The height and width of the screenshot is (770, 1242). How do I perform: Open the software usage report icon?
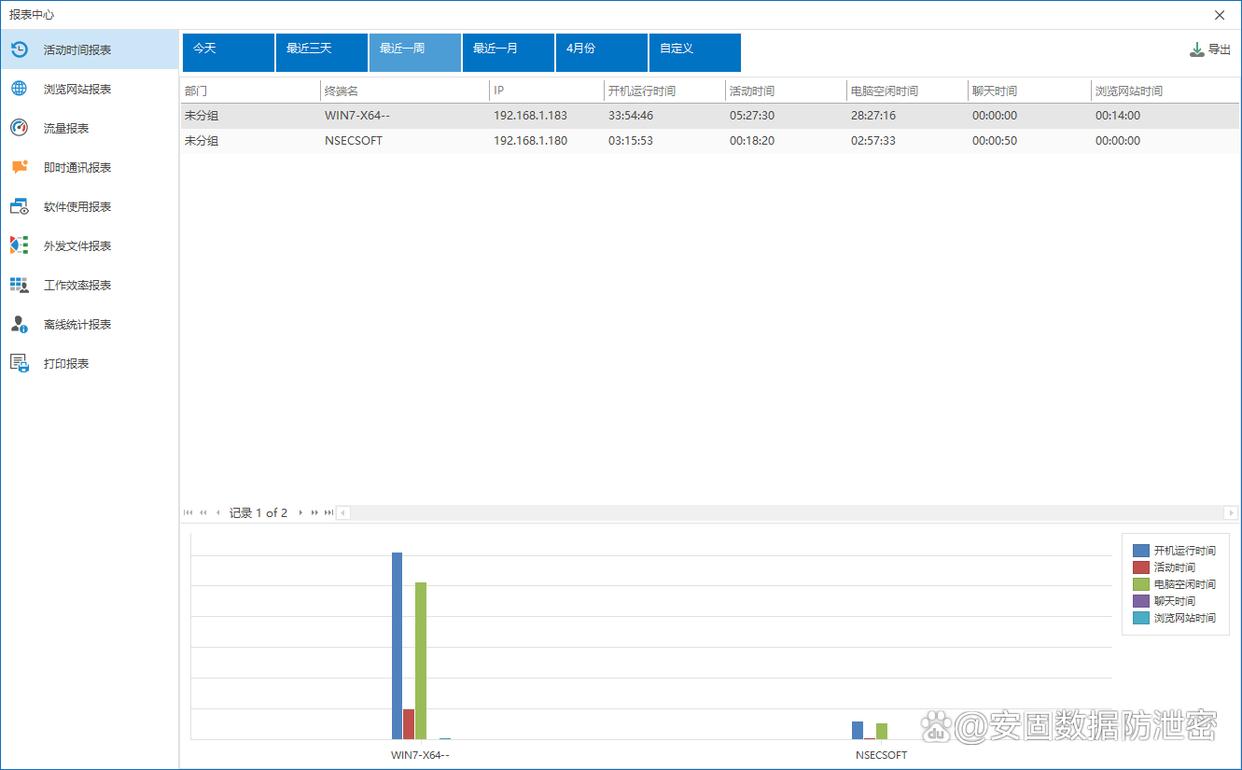coord(19,207)
